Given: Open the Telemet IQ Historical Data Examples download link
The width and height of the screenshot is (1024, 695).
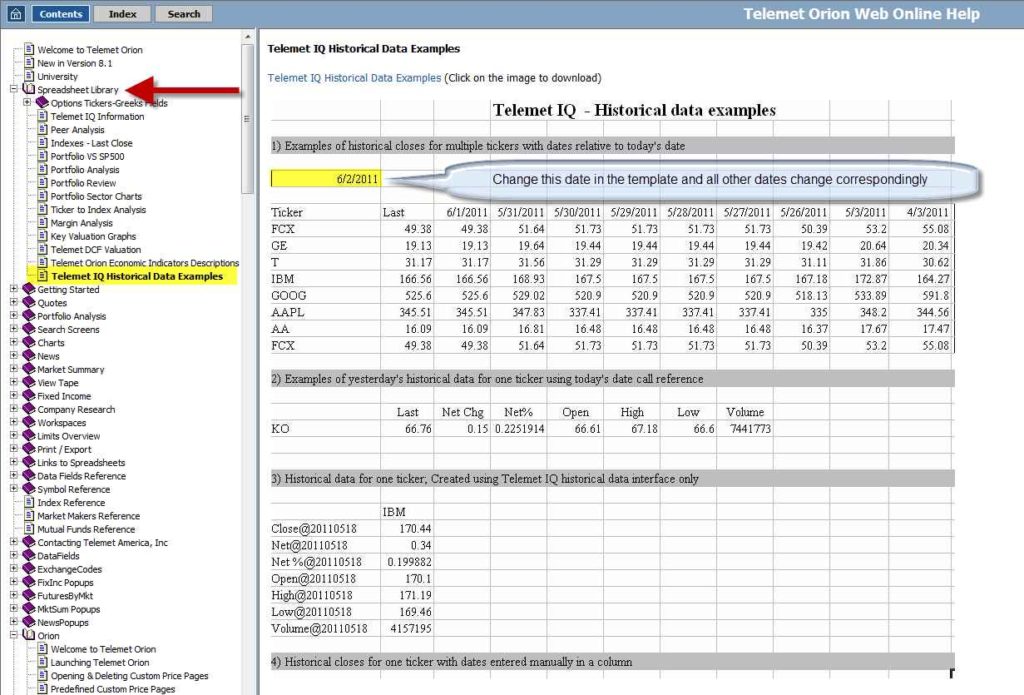Looking at the screenshot, I should coord(354,78).
